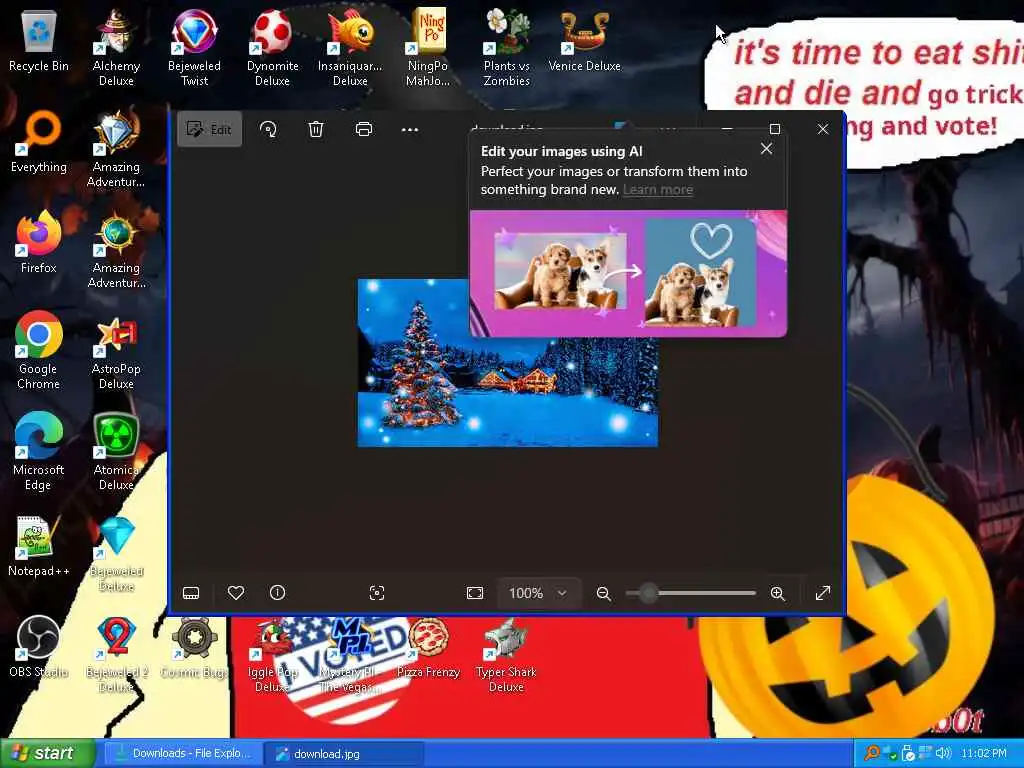Select Amazing Adventures shortcut with diamond shield icon
This screenshot has width=1024, height=768.
tap(116, 150)
